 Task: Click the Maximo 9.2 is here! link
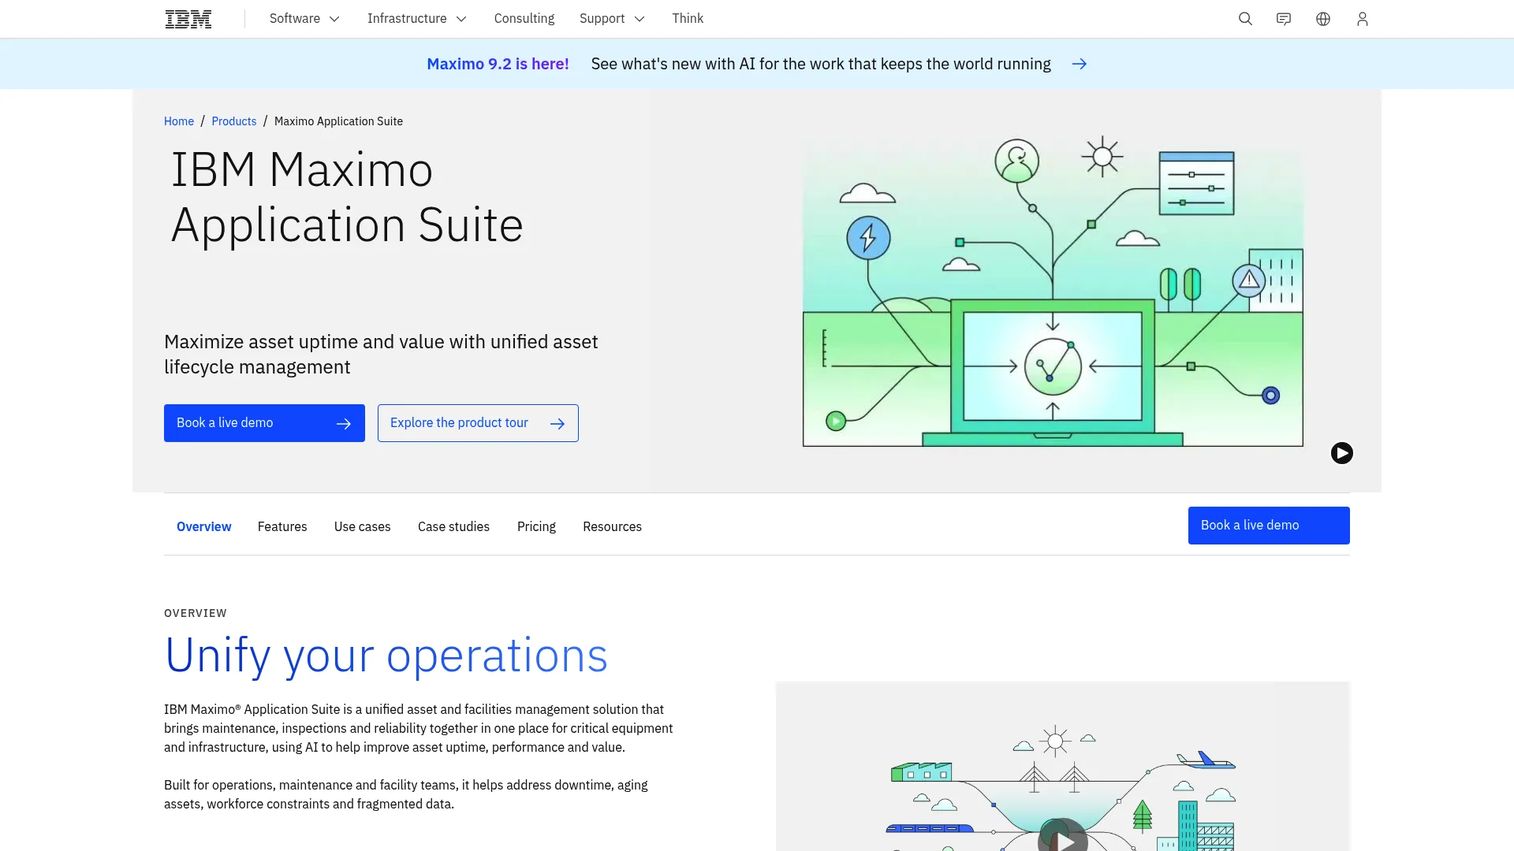point(498,64)
